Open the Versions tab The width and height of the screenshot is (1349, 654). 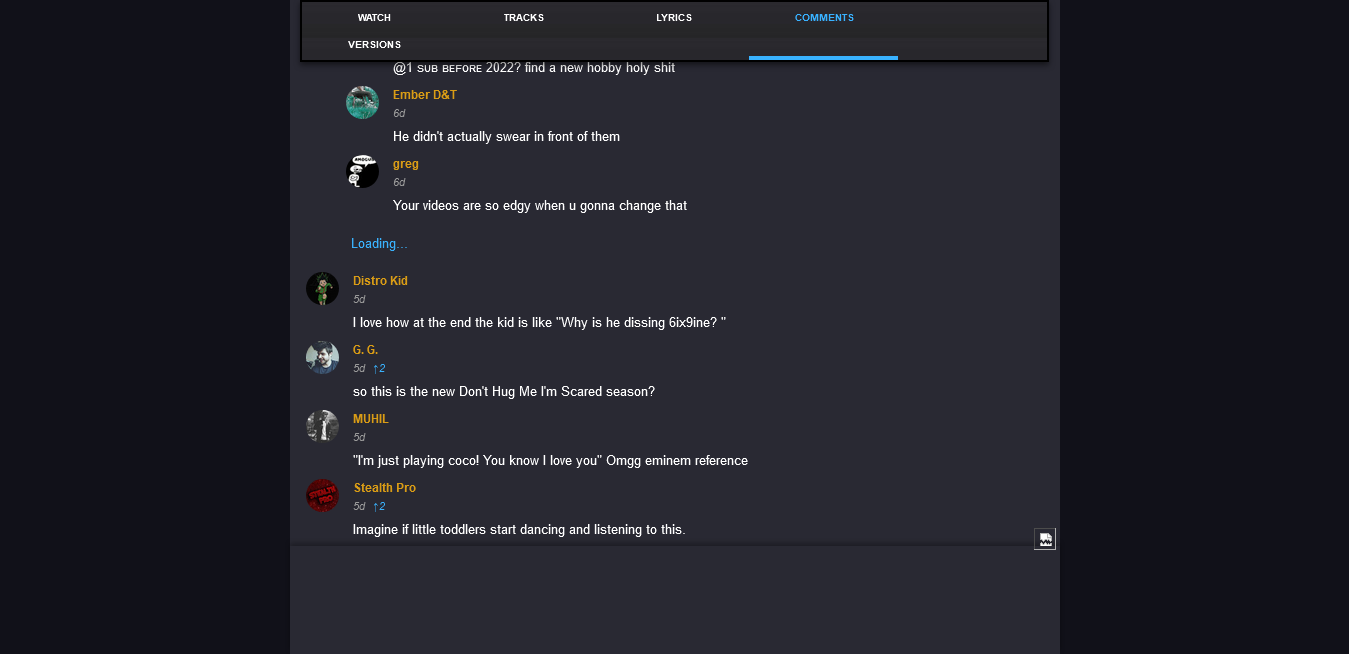[x=374, y=45]
